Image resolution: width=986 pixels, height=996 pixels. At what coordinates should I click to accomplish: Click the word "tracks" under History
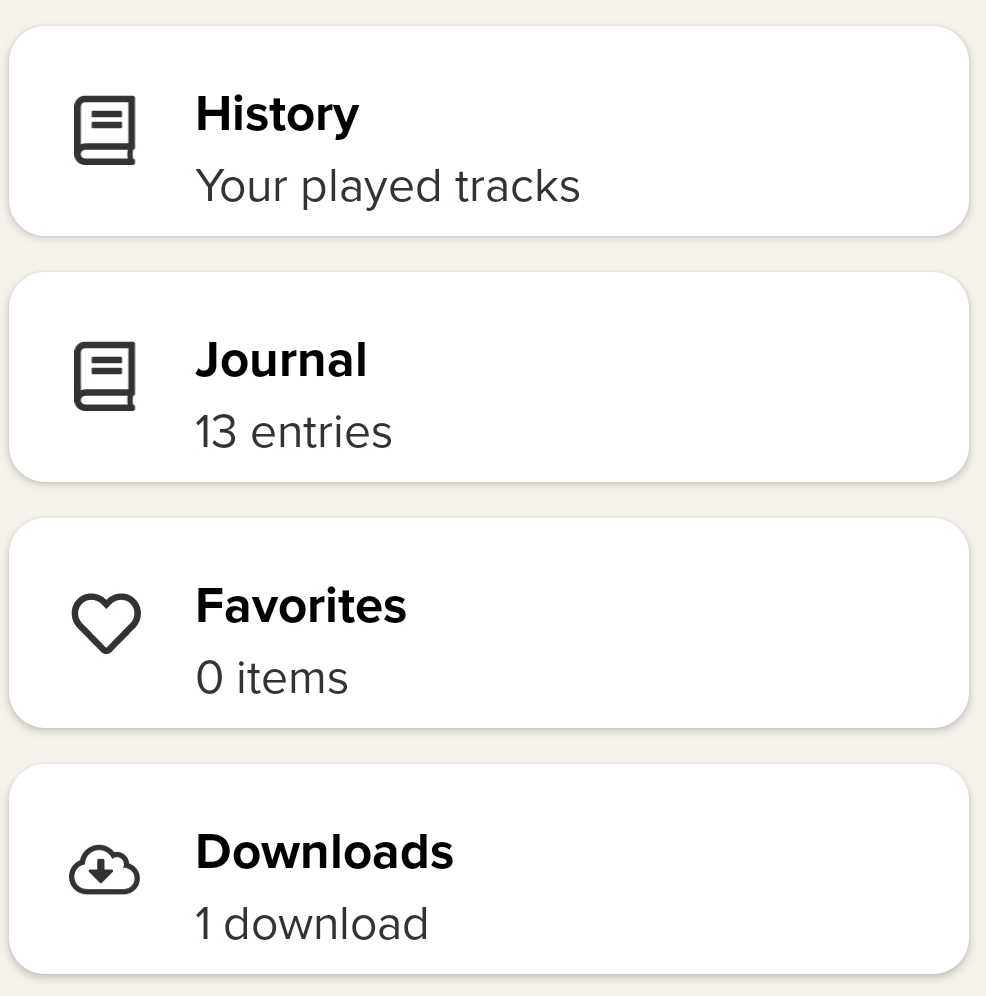click(517, 186)
